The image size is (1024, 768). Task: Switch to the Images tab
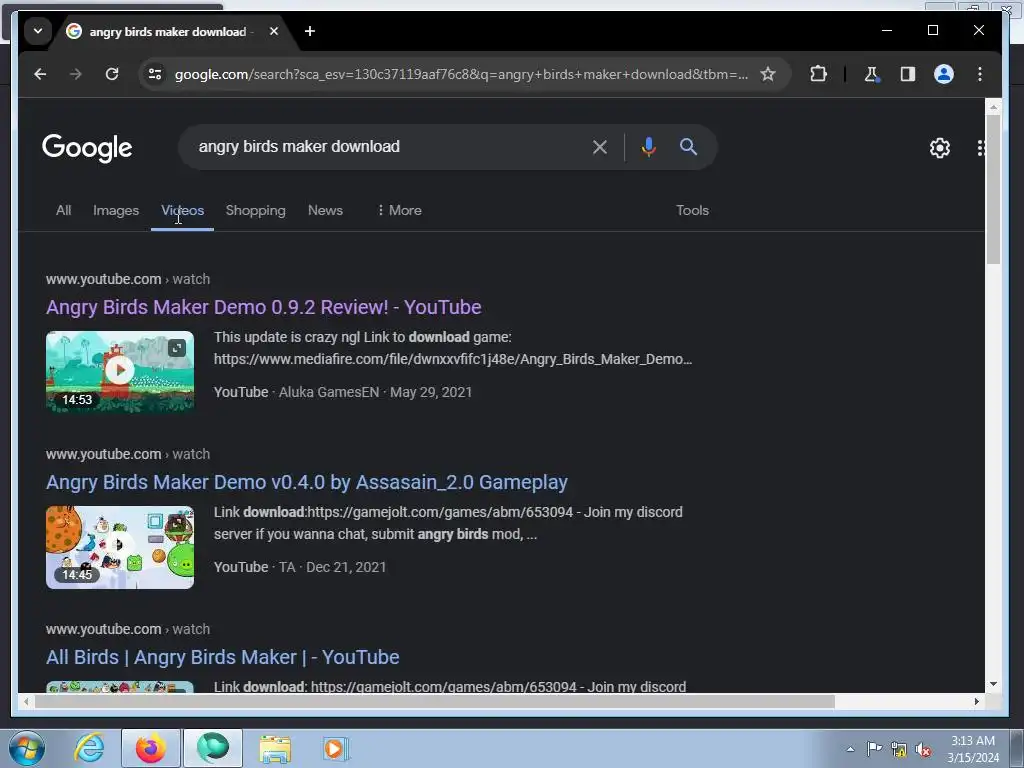pyautogui.click(x=116, y=210)
